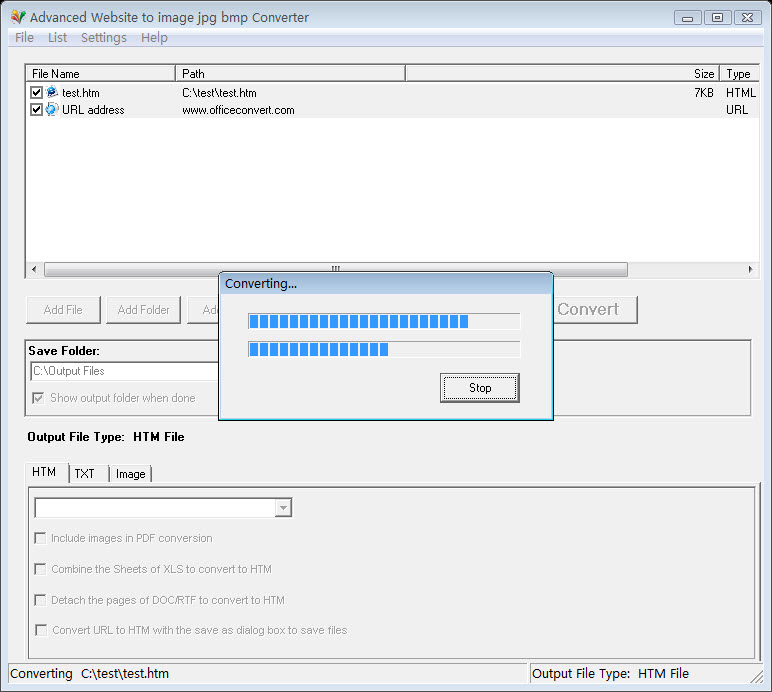This screenshot has width=772, height=692.
Task: Click the lower conversion progress bar
Action: [384, 349]
